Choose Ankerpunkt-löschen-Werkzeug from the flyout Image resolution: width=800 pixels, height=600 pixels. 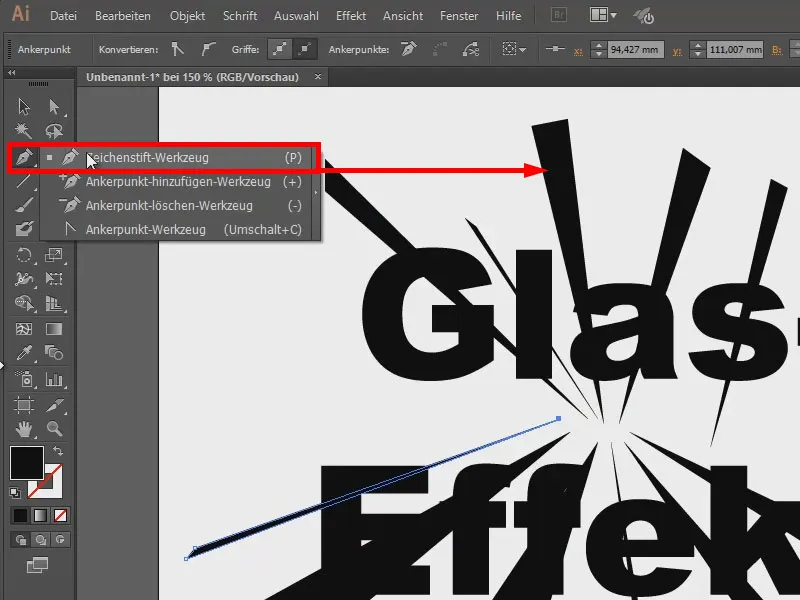tap(178, 206)
